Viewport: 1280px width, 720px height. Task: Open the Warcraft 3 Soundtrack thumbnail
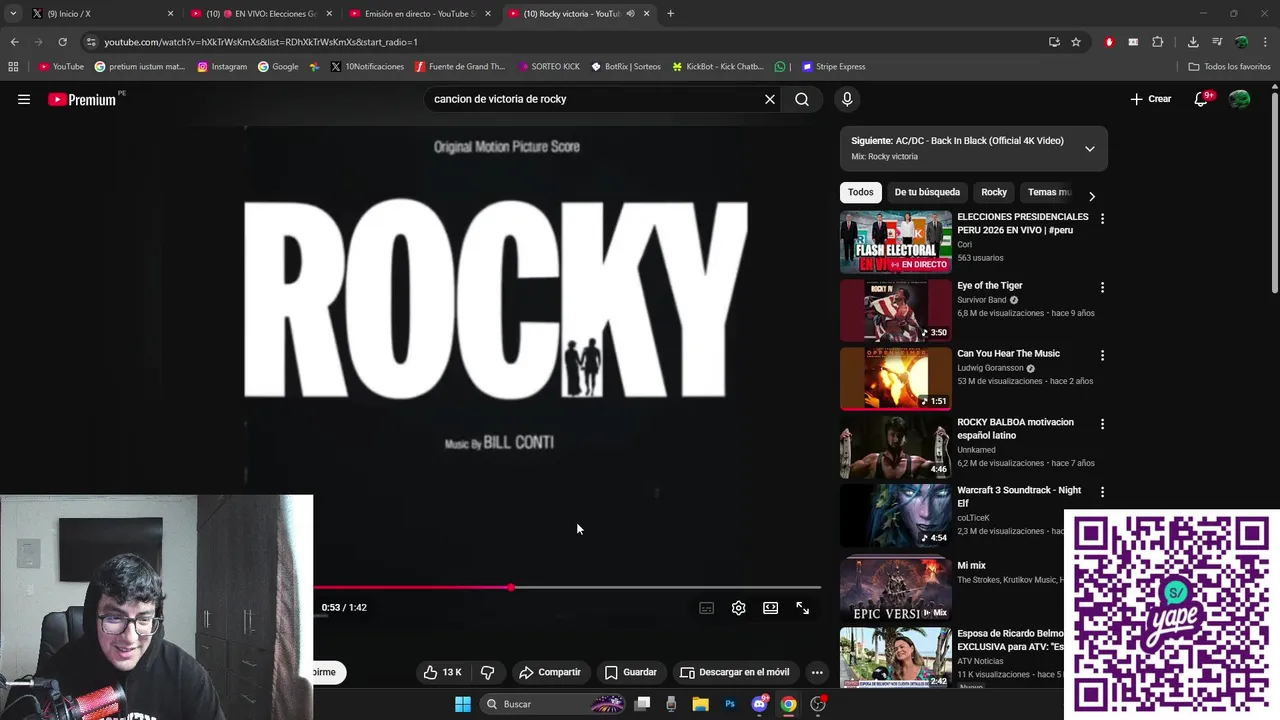pos(896,515)
